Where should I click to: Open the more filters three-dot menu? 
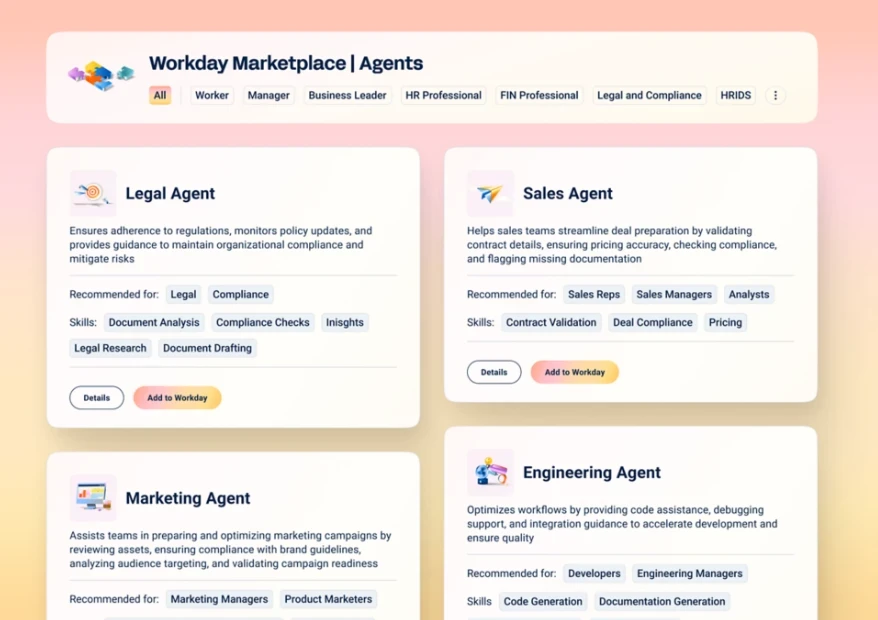point(775,96)
